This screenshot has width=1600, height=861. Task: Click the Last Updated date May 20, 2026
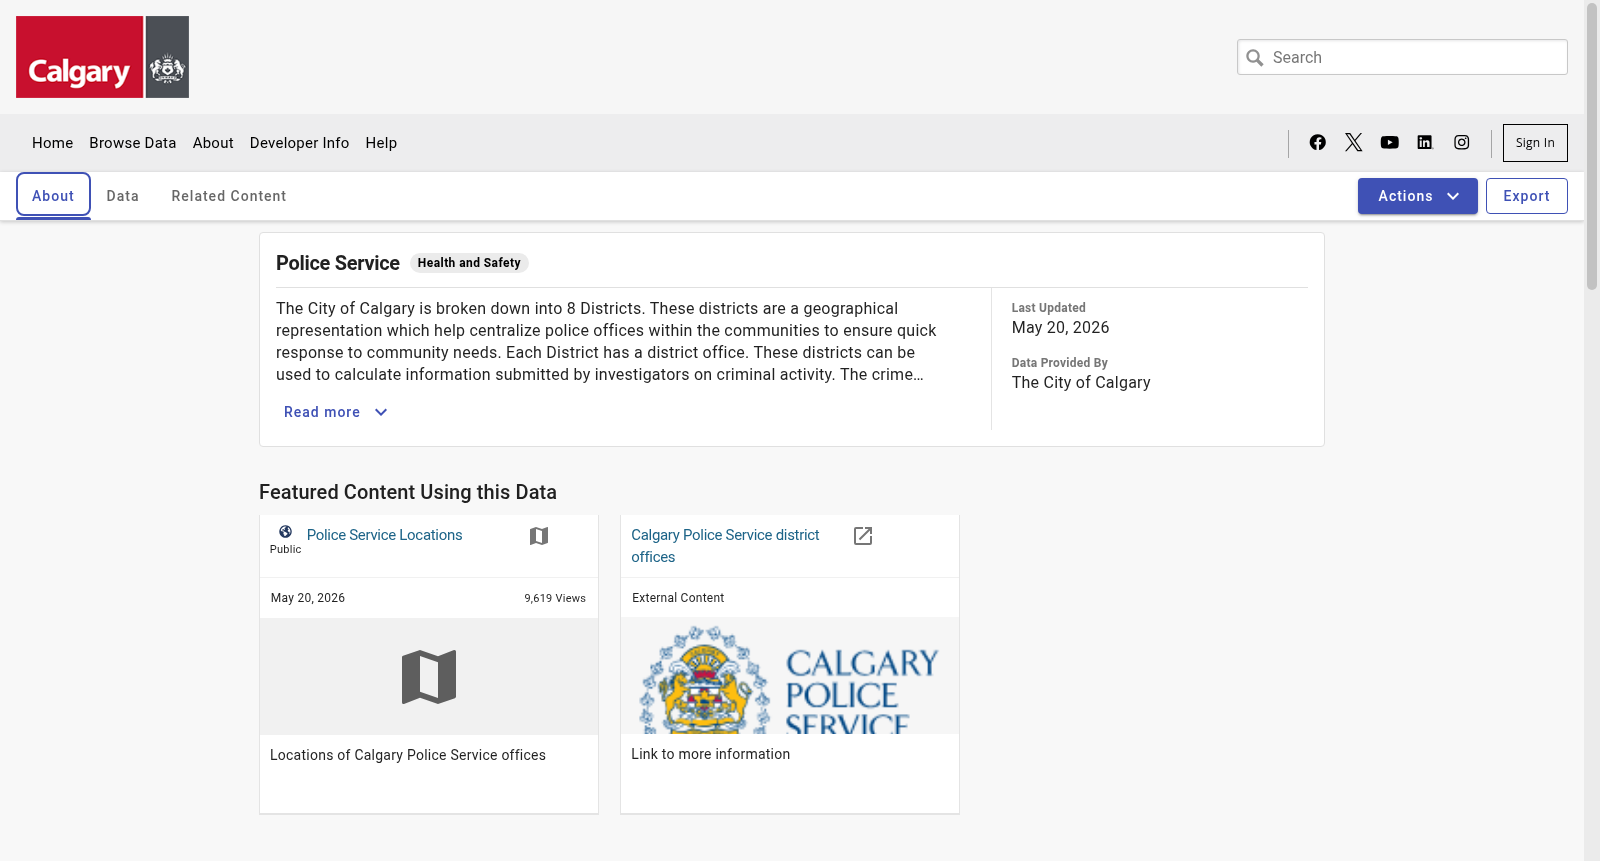point(1060,328)
